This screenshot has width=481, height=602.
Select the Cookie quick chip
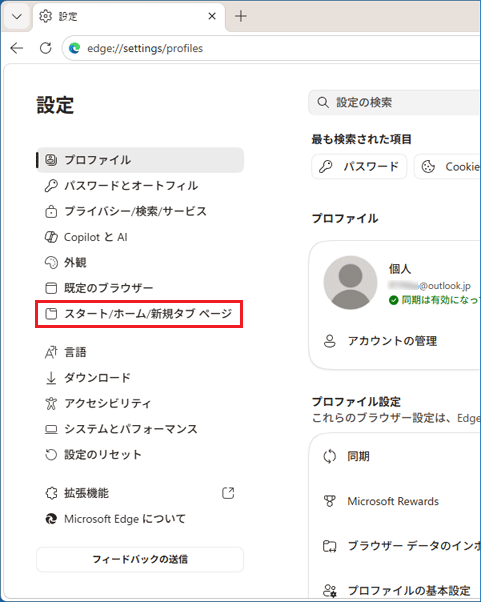[448, 167]
